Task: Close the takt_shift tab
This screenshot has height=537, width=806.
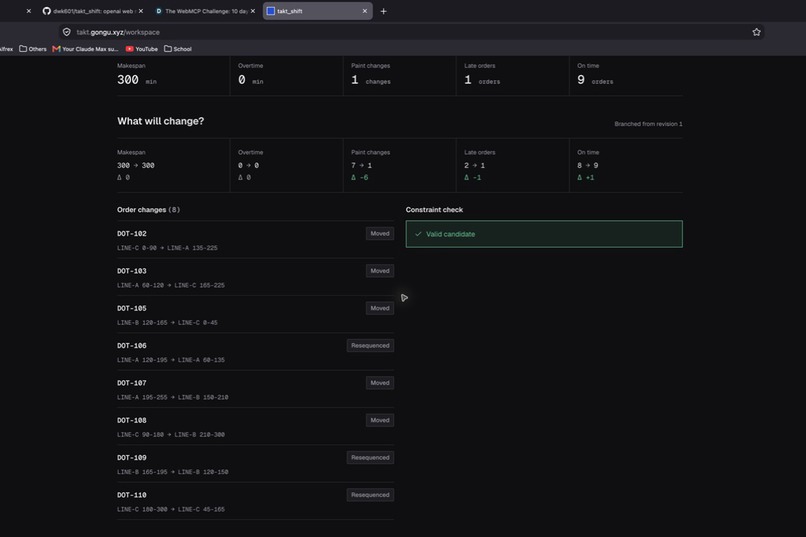Action: point(364,11)
